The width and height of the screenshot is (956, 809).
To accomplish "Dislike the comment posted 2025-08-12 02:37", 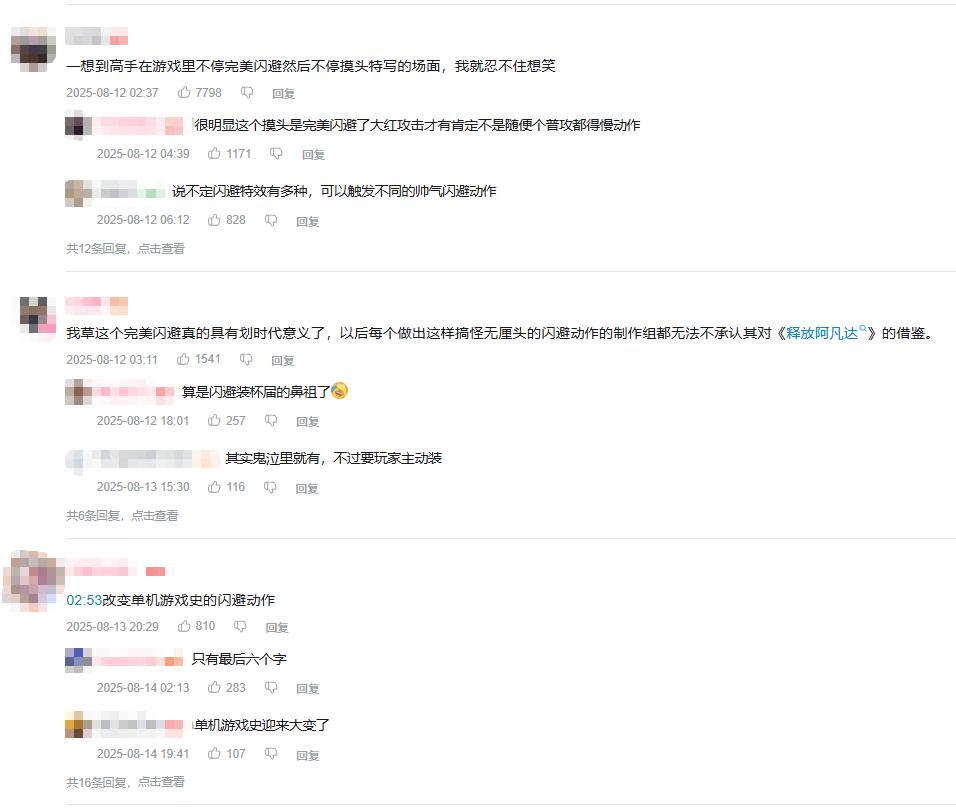I will point(247,93).
